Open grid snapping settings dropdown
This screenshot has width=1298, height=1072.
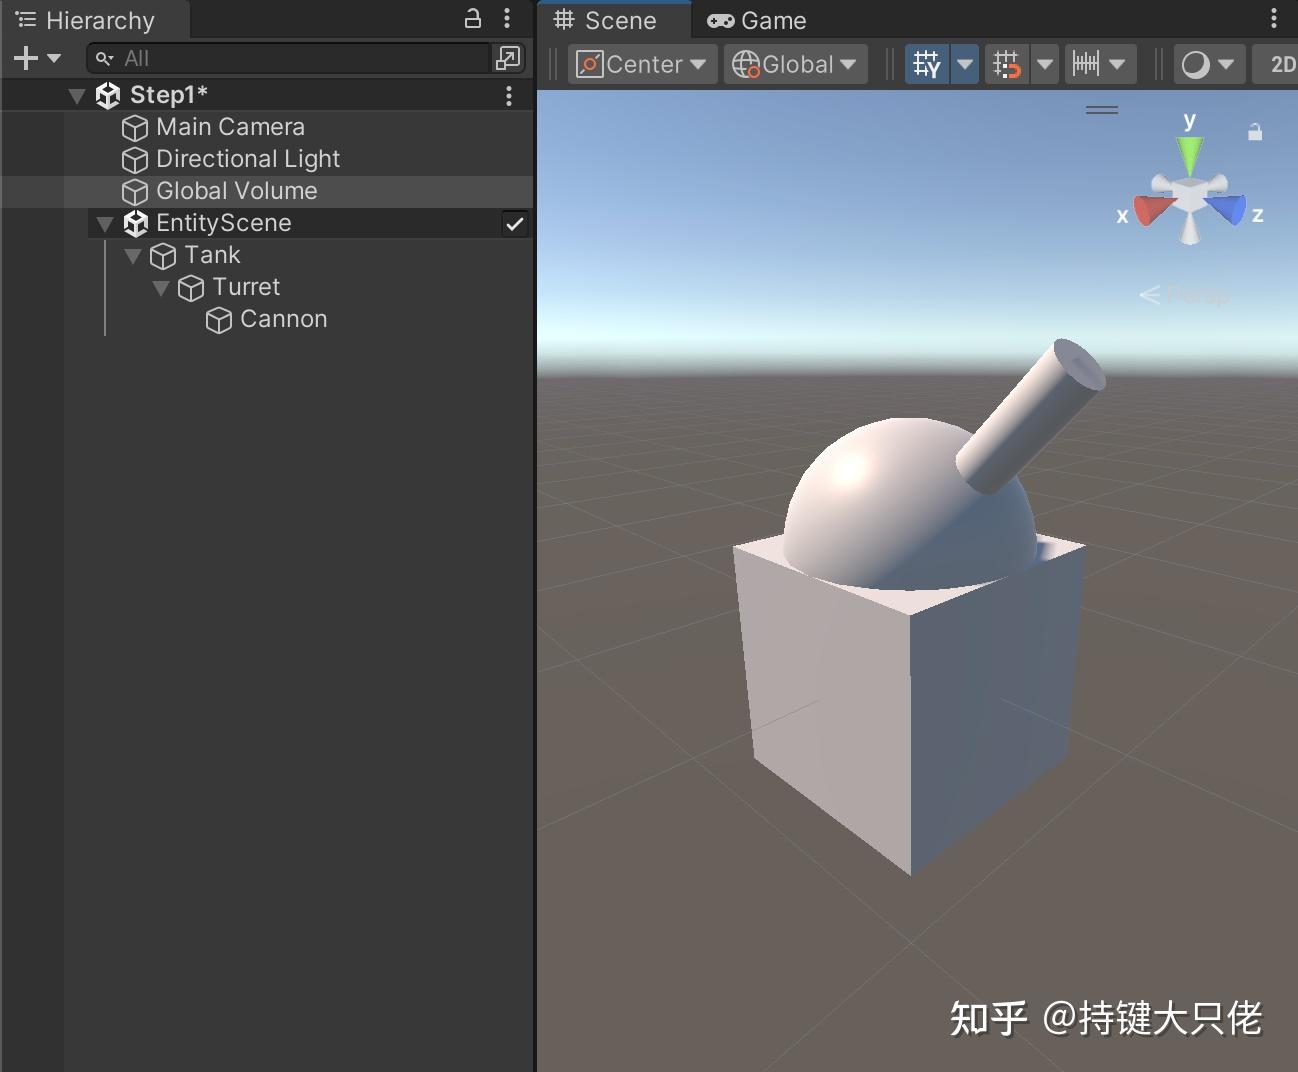(x=1045, y=65)
